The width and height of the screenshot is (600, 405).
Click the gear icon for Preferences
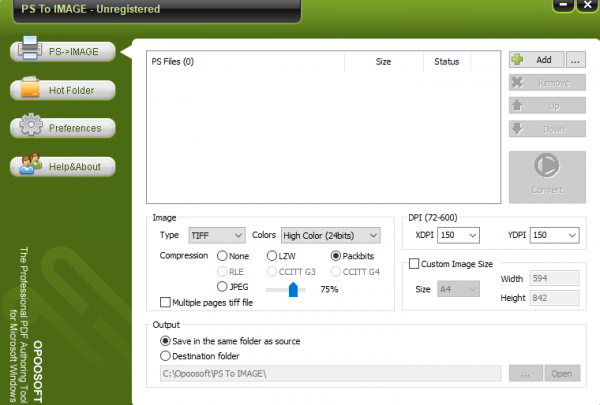coord(31,124)
